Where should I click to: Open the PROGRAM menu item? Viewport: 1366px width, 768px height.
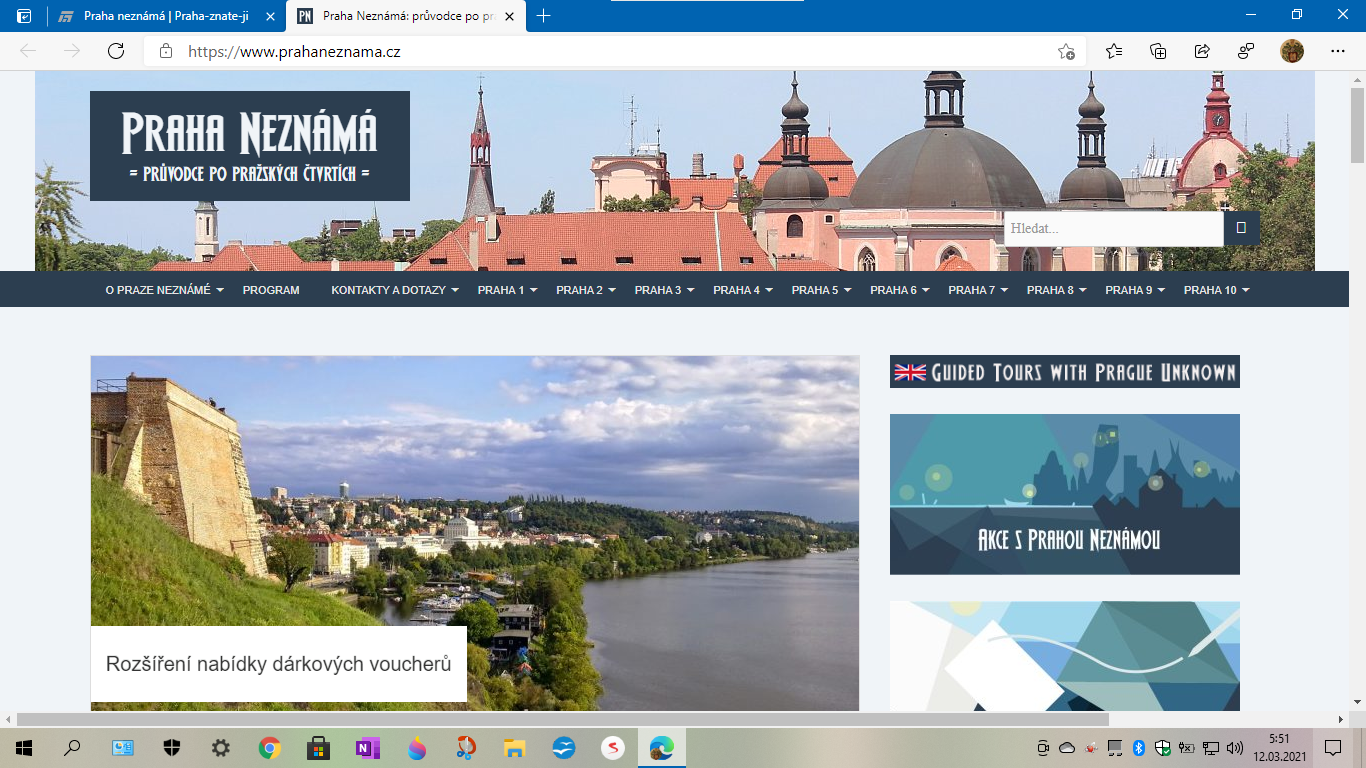271,290
